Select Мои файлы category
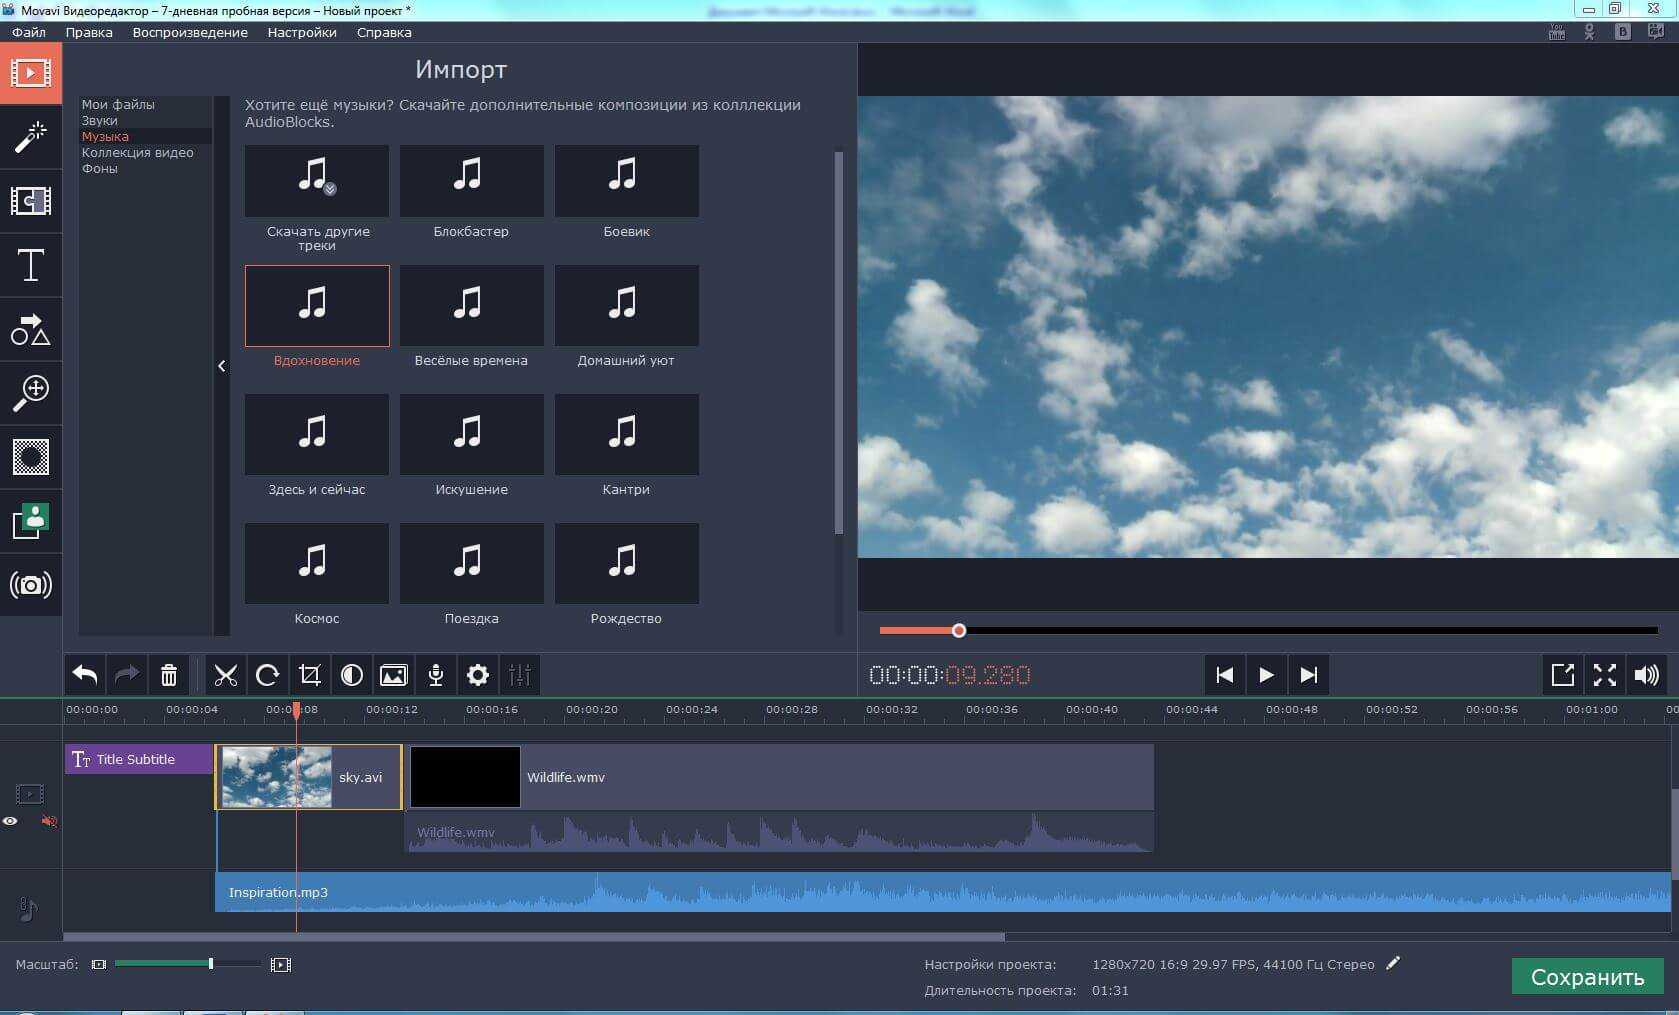The width and height of the screenshot is (1679, 1015). point(118,104)
